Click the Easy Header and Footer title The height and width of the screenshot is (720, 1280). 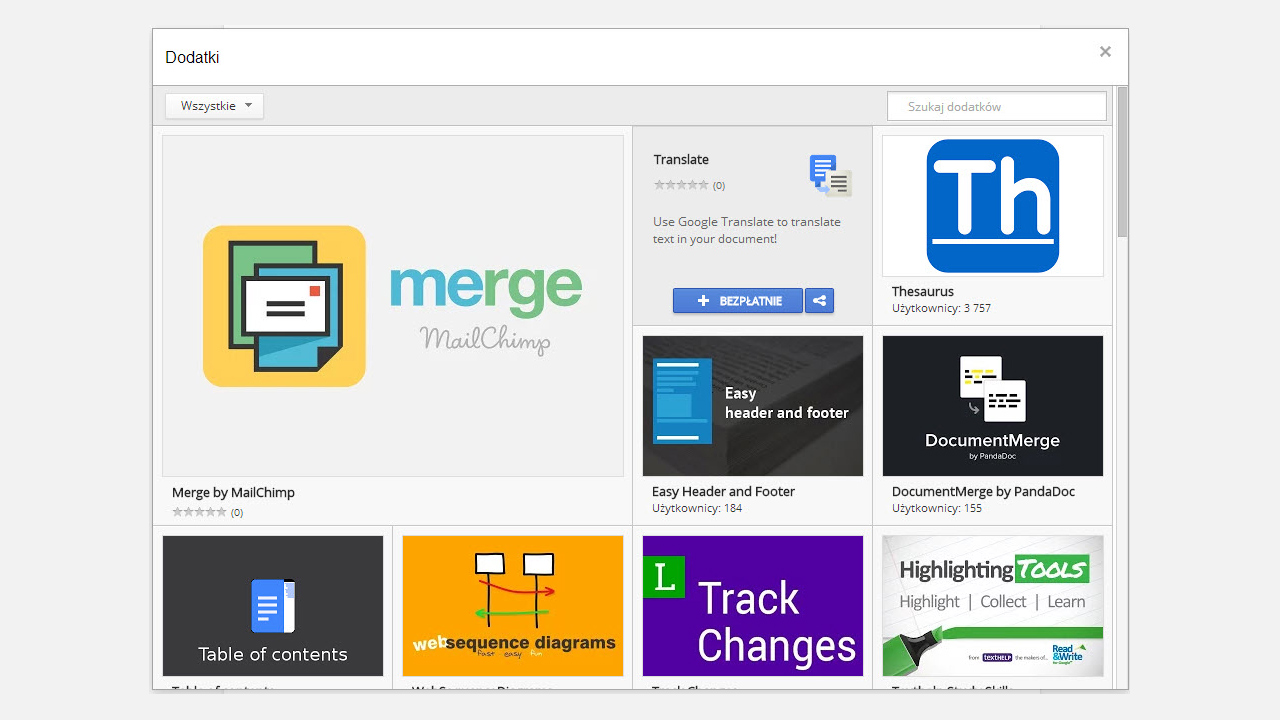723,491
